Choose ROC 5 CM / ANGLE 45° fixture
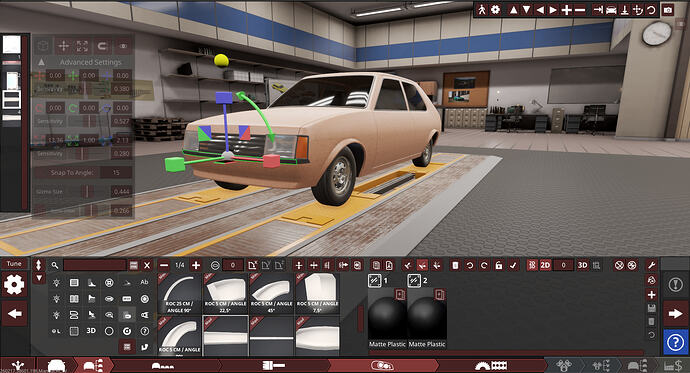 pyautogui.click(x=271, y=293)
